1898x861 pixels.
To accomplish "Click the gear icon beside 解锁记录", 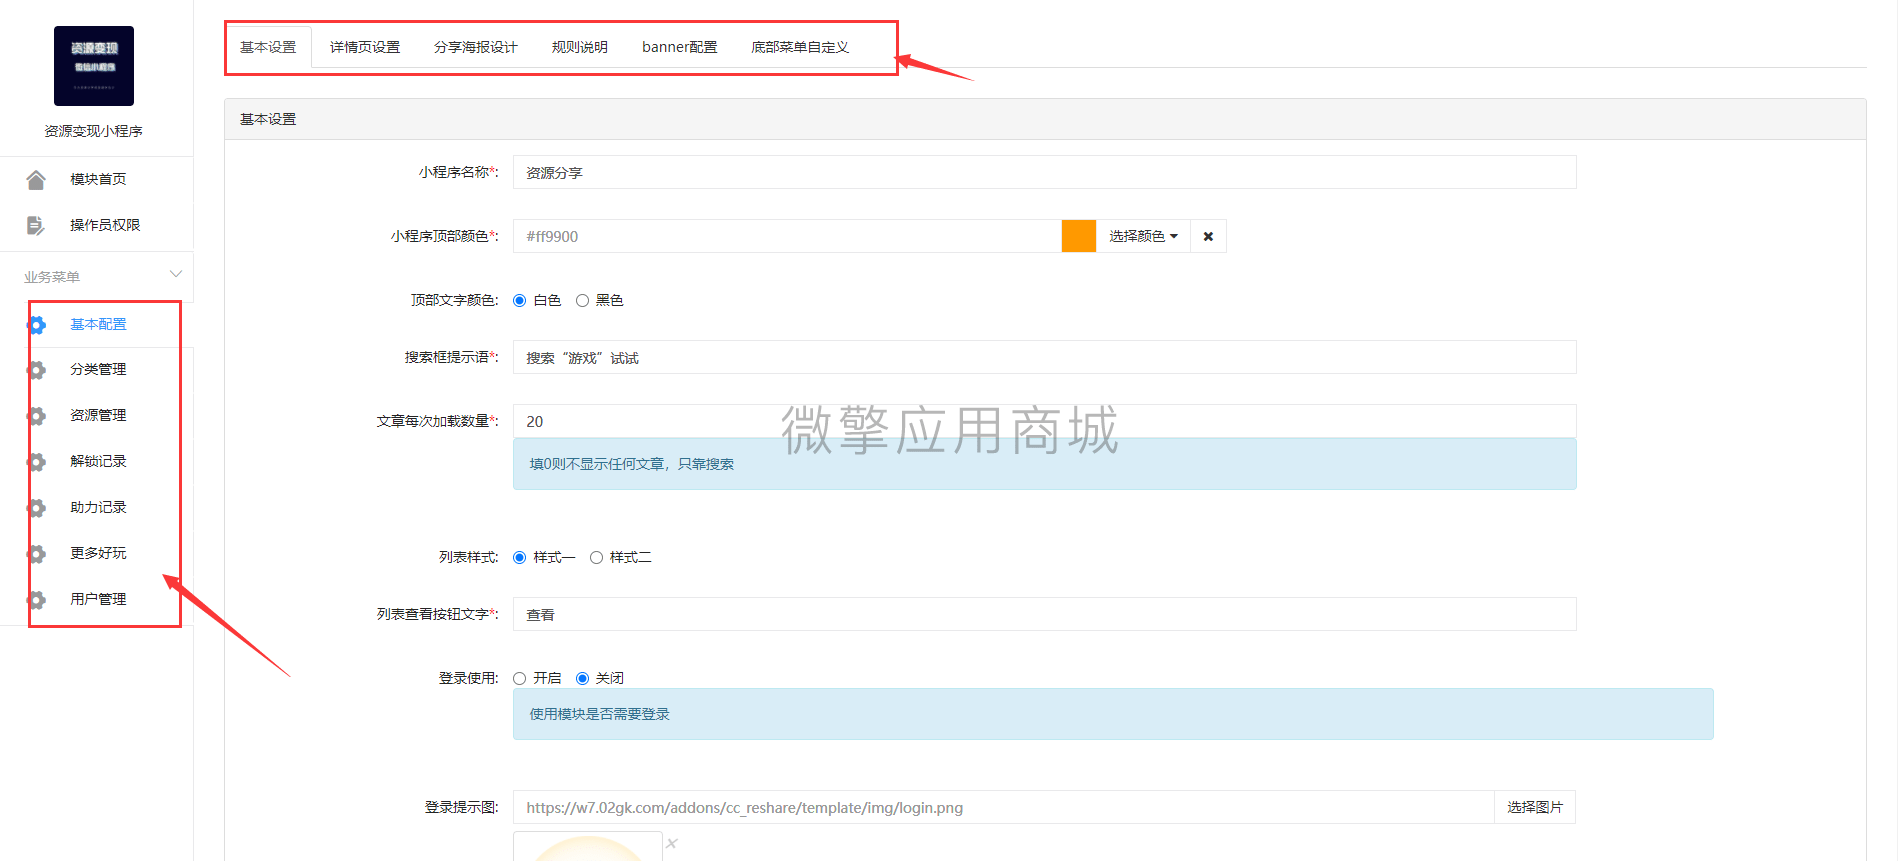I will [37, 462].
